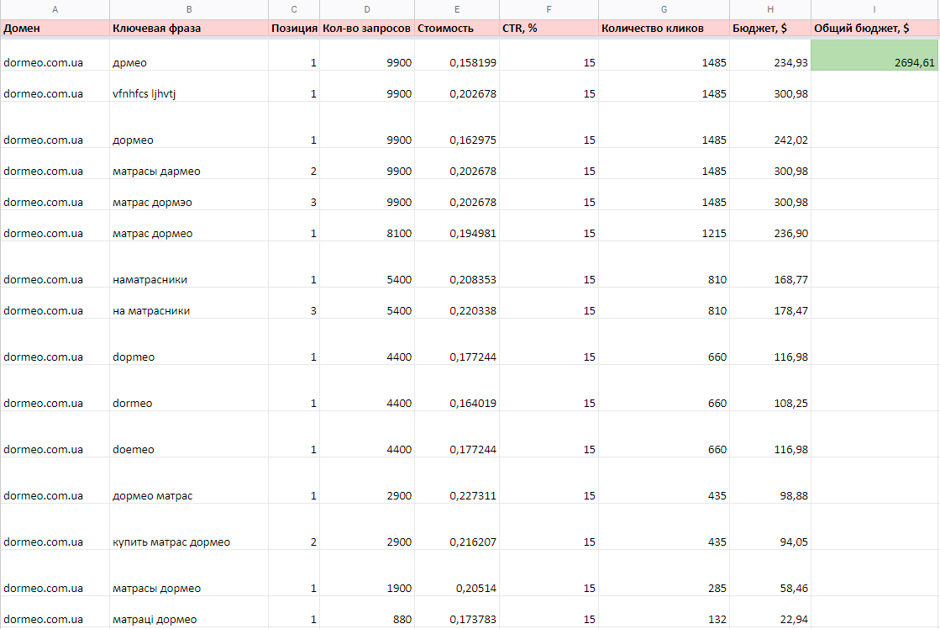Click the 'Общий бюджет, $' header cell
Viewport: 940px width, 629px height.
tap(874, 28)
